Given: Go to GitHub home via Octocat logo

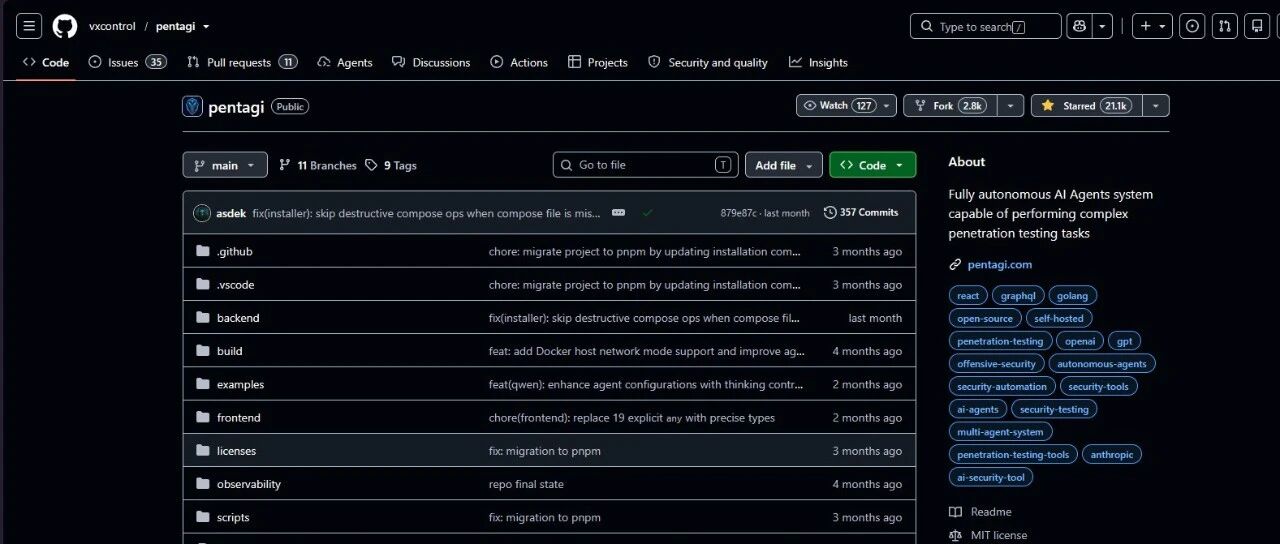Looking at the screenshot, I should [65, 26].
